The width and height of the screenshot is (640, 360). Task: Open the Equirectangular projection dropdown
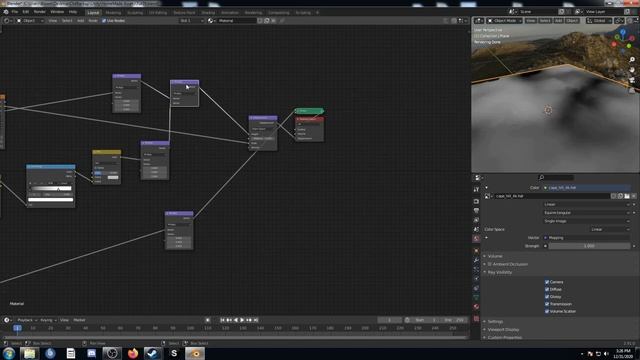coord(587,213)
